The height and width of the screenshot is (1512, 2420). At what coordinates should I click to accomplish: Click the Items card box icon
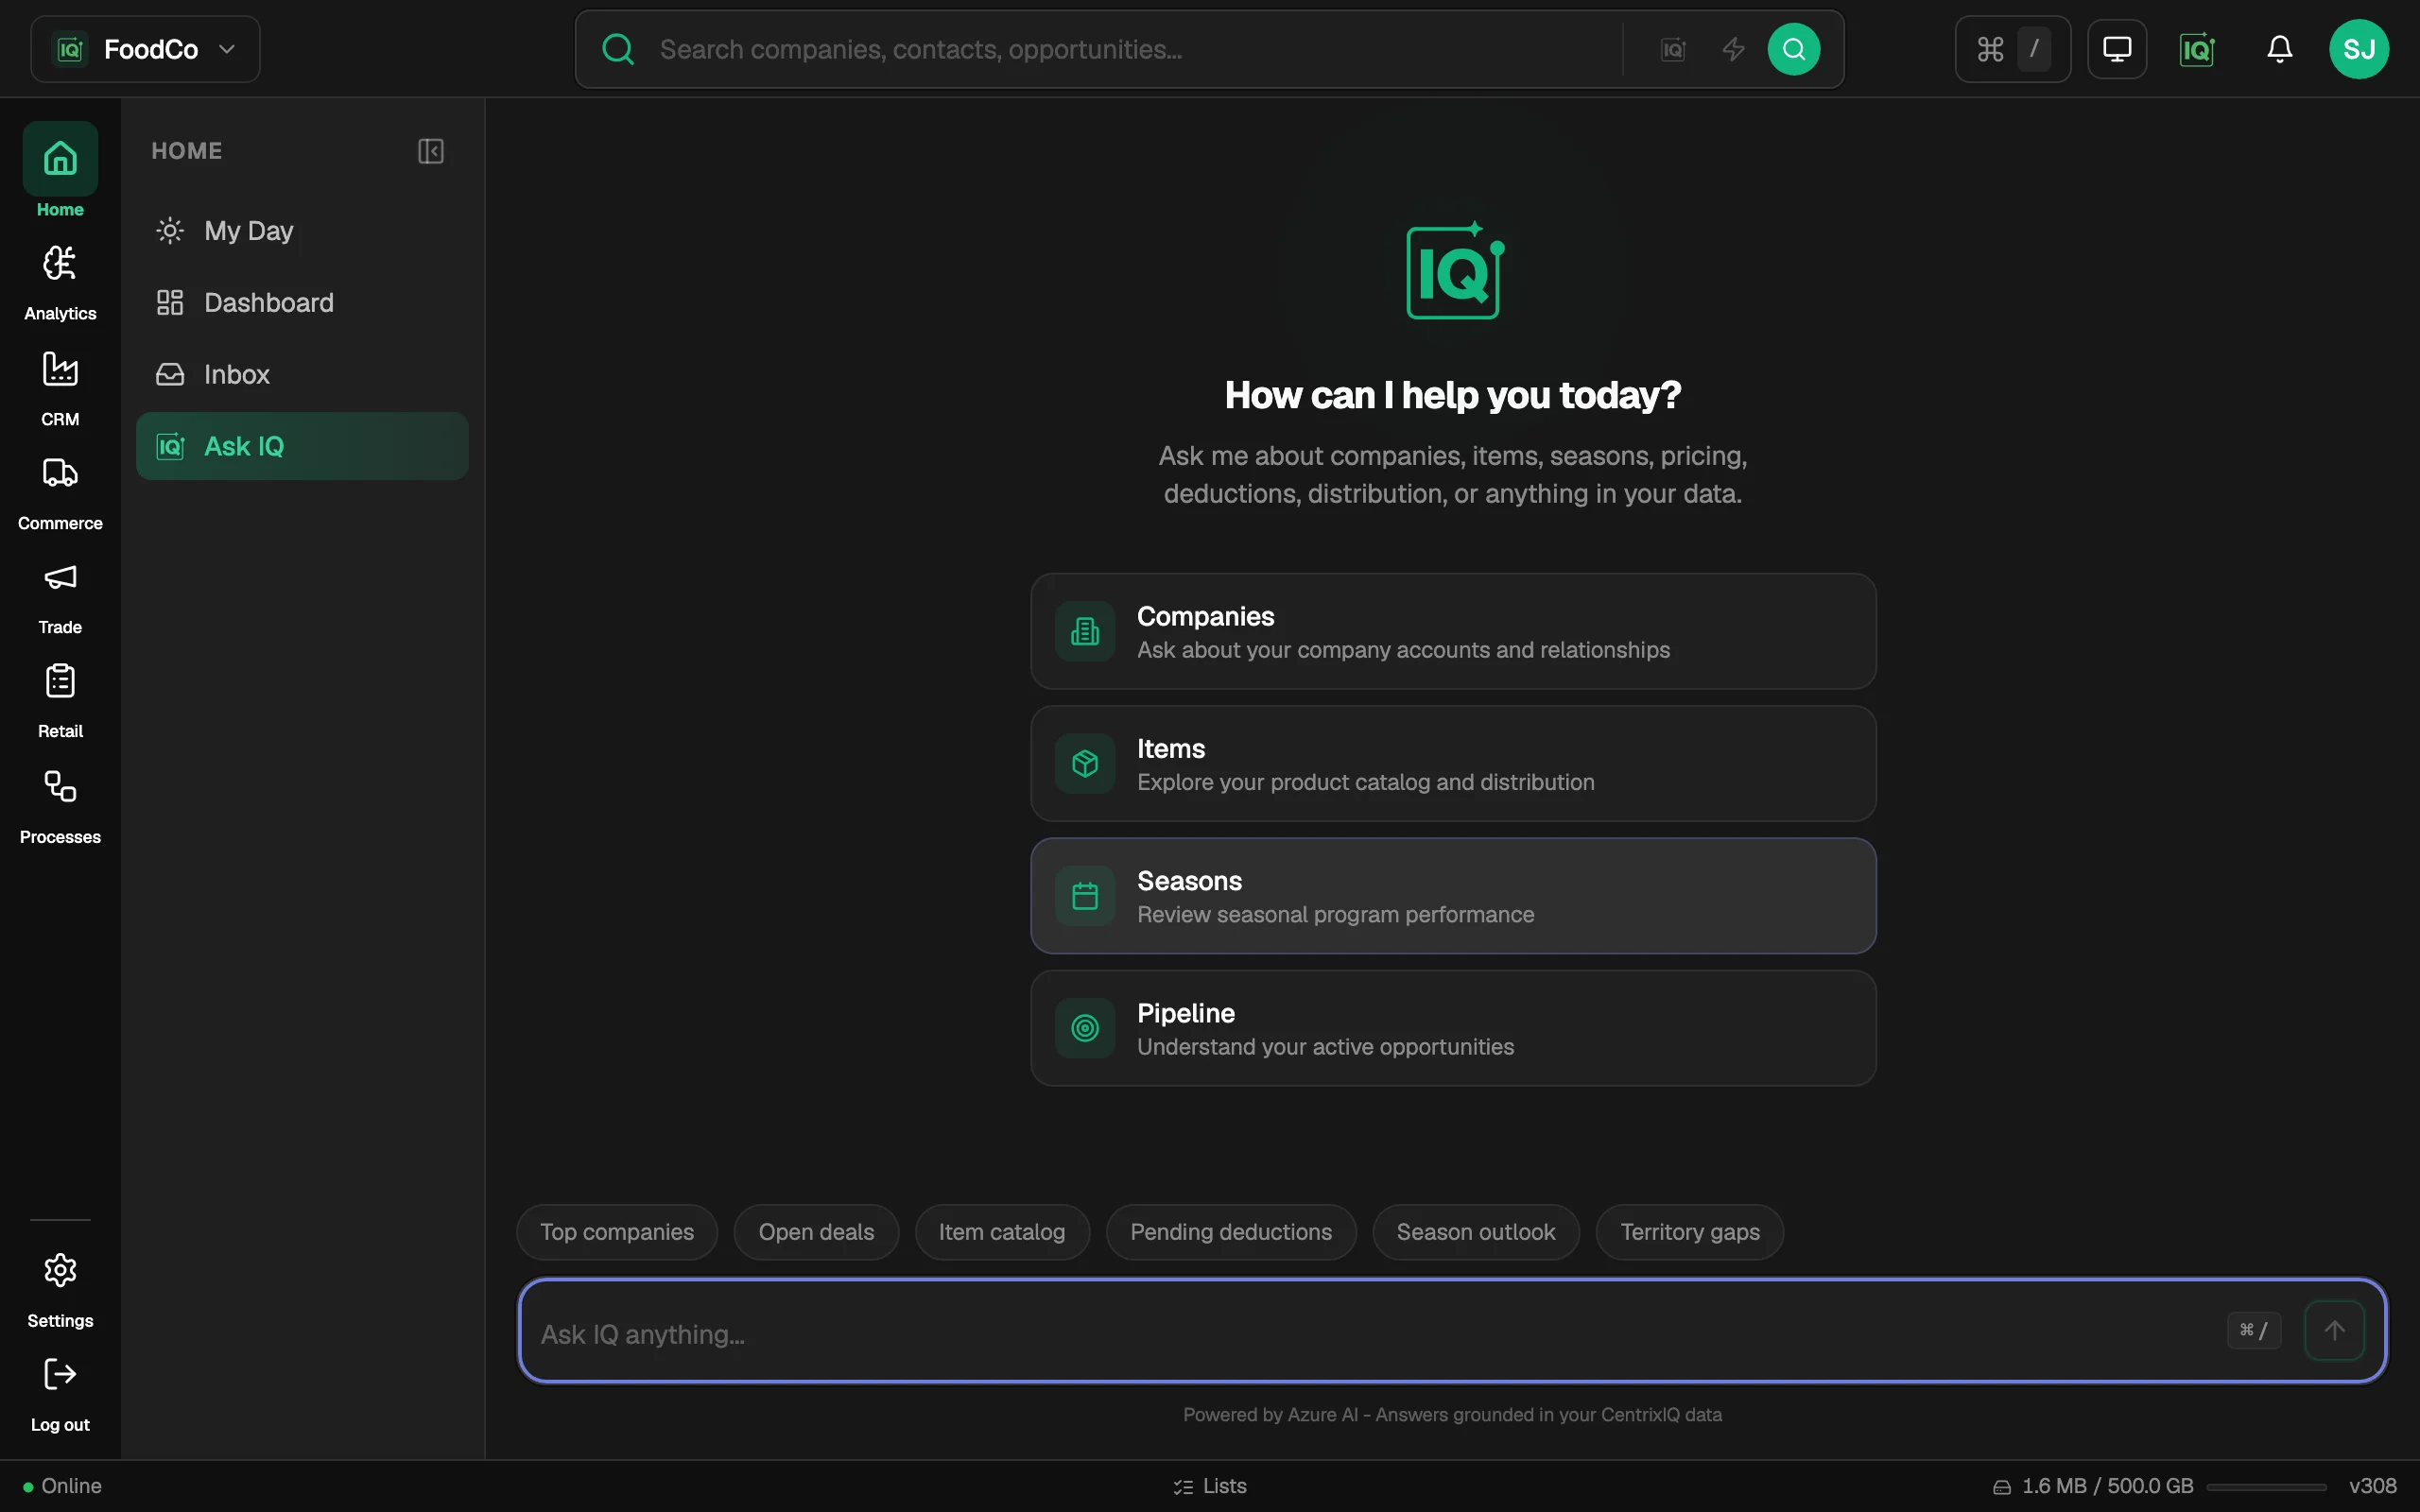1085,764
